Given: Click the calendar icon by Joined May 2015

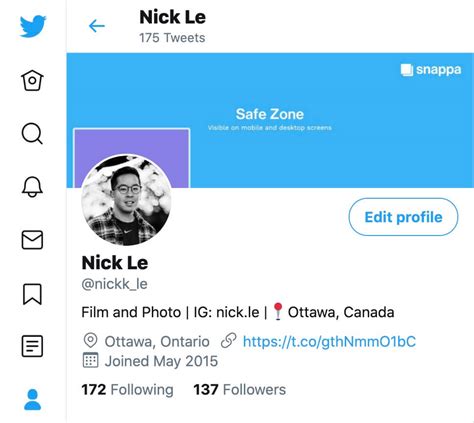Looking at the screenshot, I should click(x=90, y=360).
